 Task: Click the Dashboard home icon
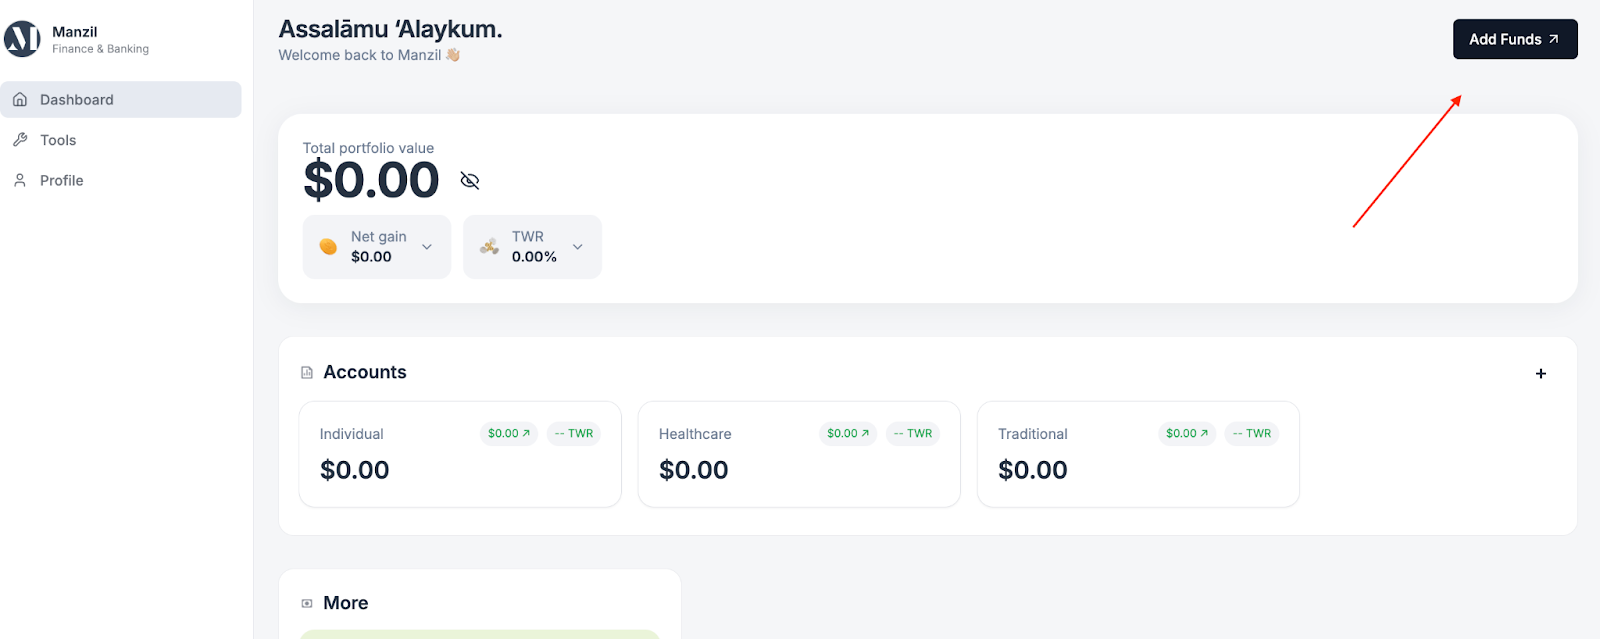point(20,100)
